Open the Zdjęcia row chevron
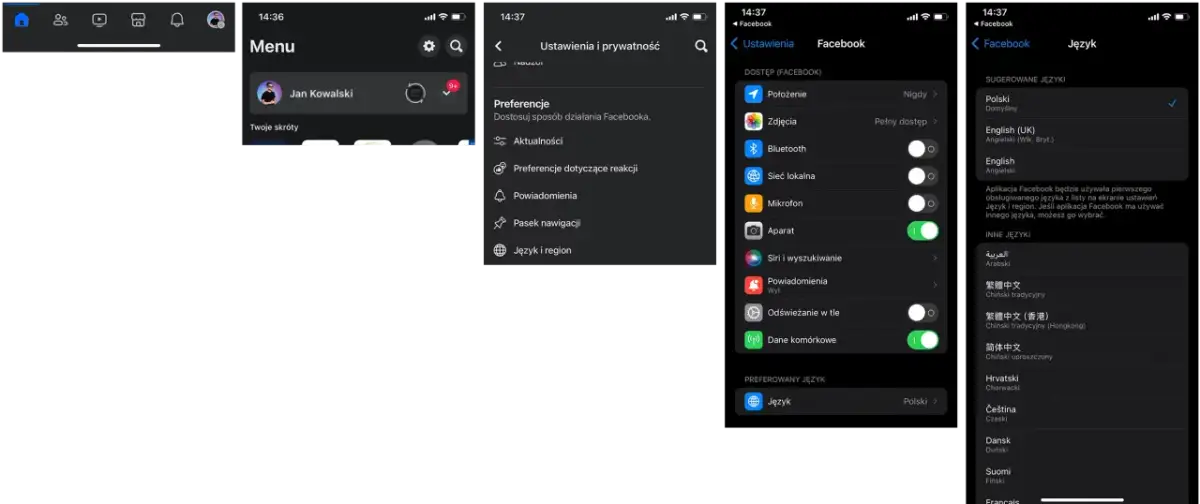Image resolution: width=1200 pixels, height=504 pixels. [x=935, y=121]
